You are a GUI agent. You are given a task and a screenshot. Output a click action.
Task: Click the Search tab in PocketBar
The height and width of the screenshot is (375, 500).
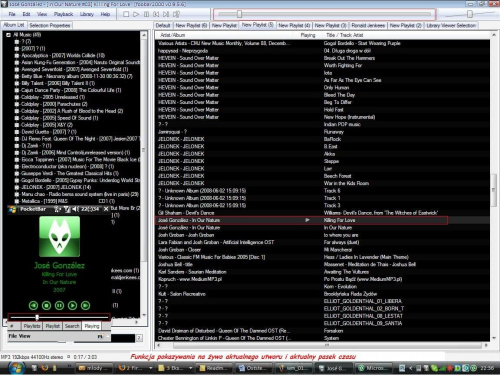coord(72,326)
